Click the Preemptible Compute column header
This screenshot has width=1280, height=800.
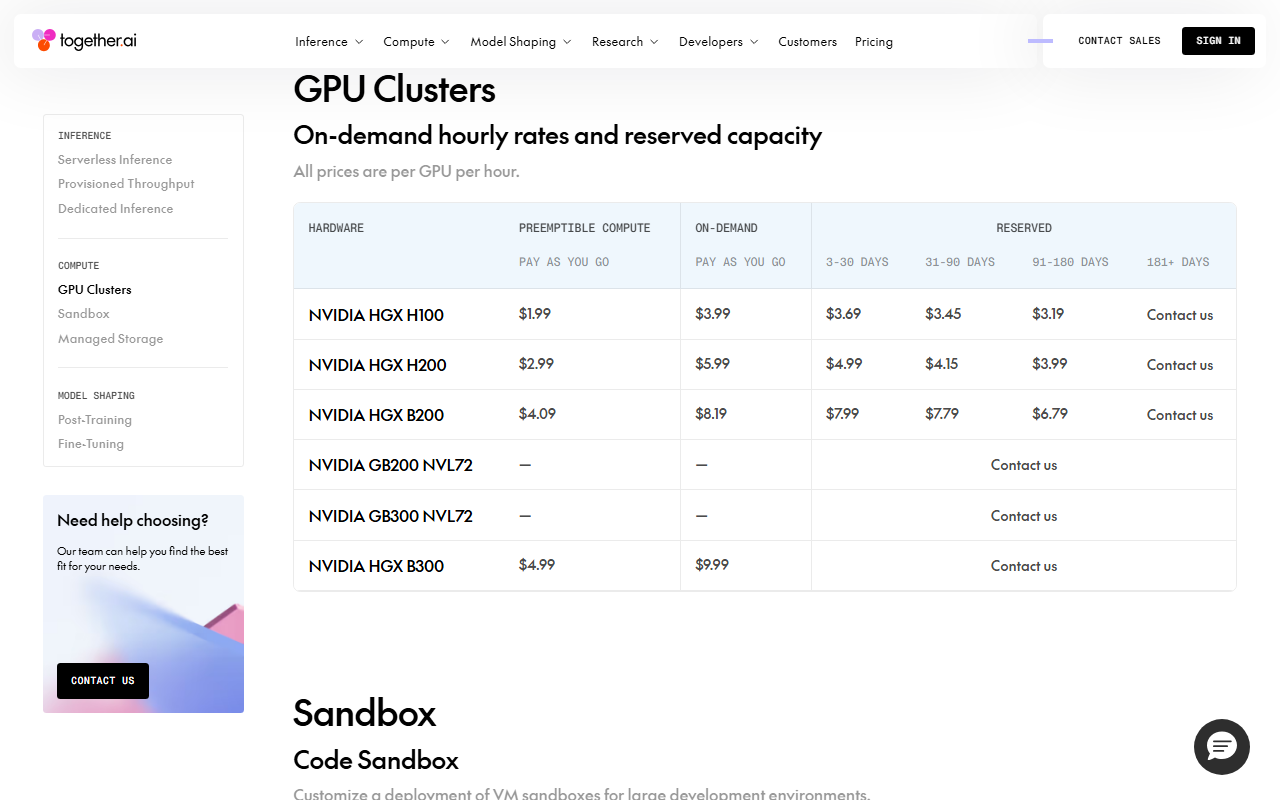coord(585,228)
